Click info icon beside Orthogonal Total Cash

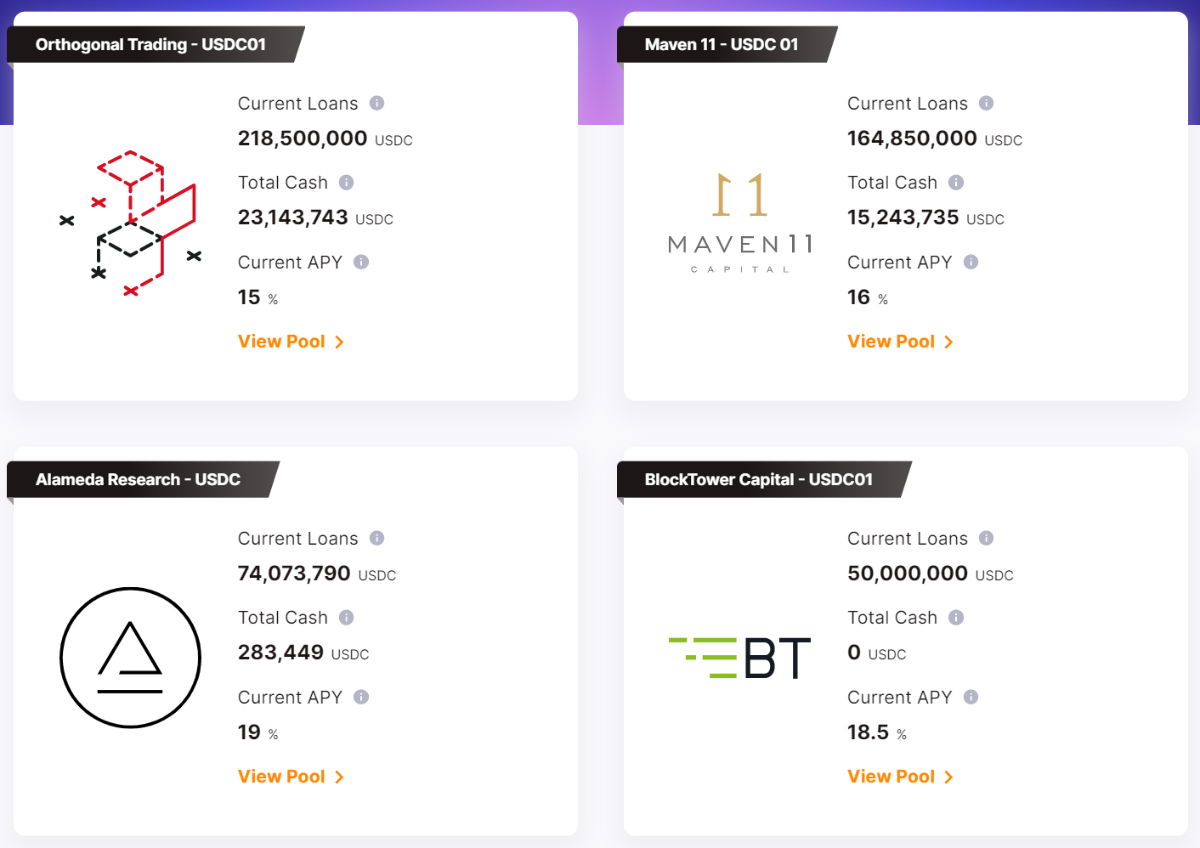346,182
